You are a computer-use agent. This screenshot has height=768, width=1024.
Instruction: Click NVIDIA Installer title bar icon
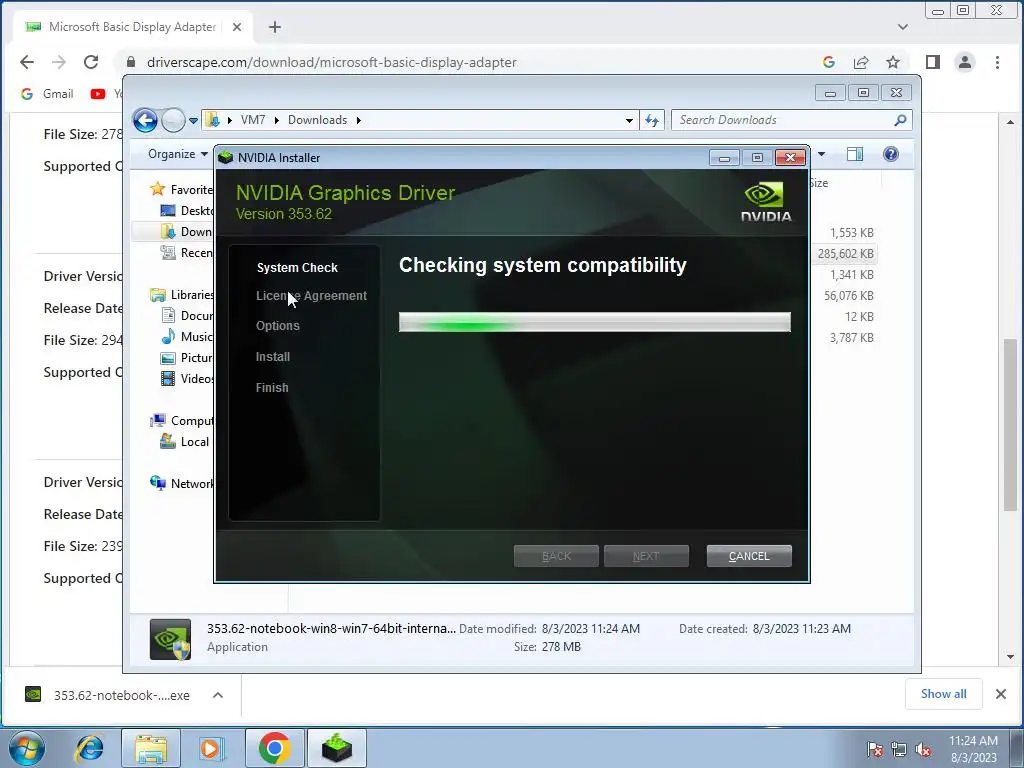click(226, 157)
